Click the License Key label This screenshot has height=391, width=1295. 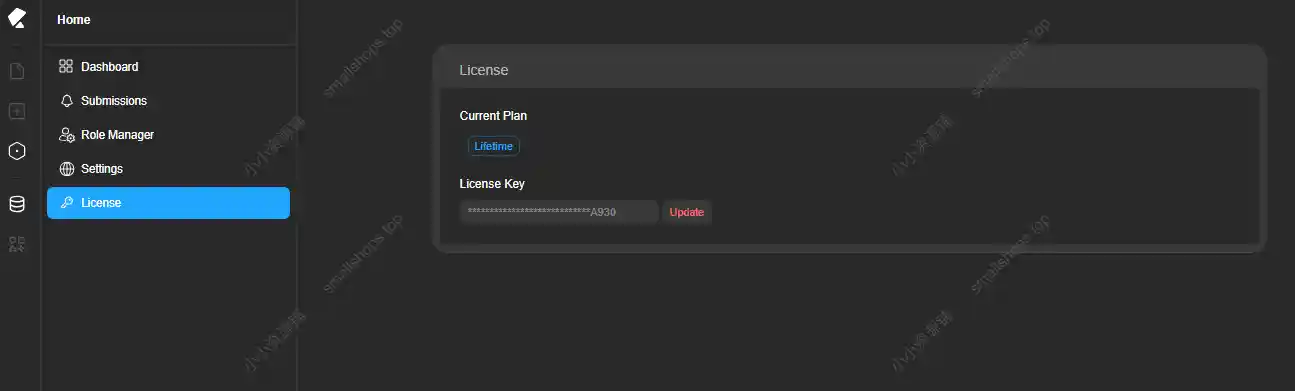492,184
